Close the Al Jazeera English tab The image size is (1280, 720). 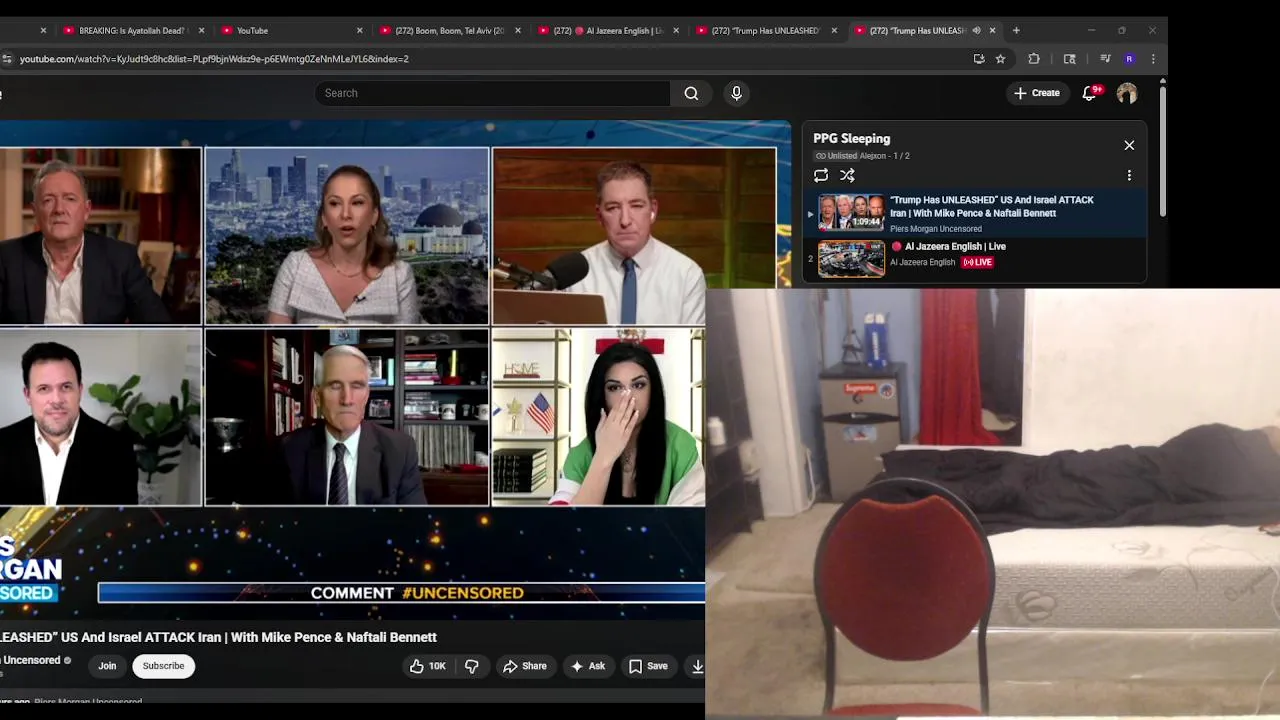coord(676,30)
